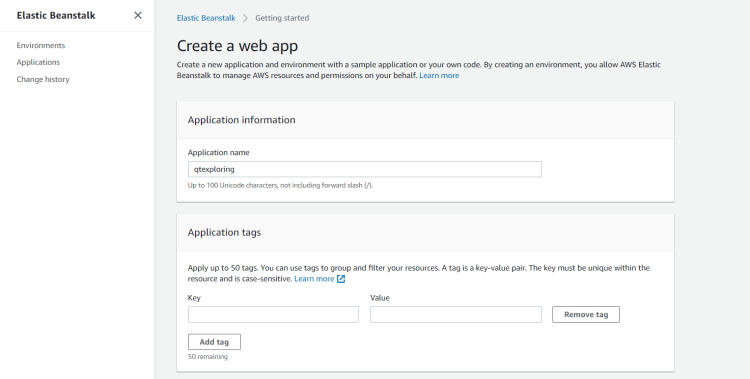Click the Create a web app heading

[x=237, y=46]
